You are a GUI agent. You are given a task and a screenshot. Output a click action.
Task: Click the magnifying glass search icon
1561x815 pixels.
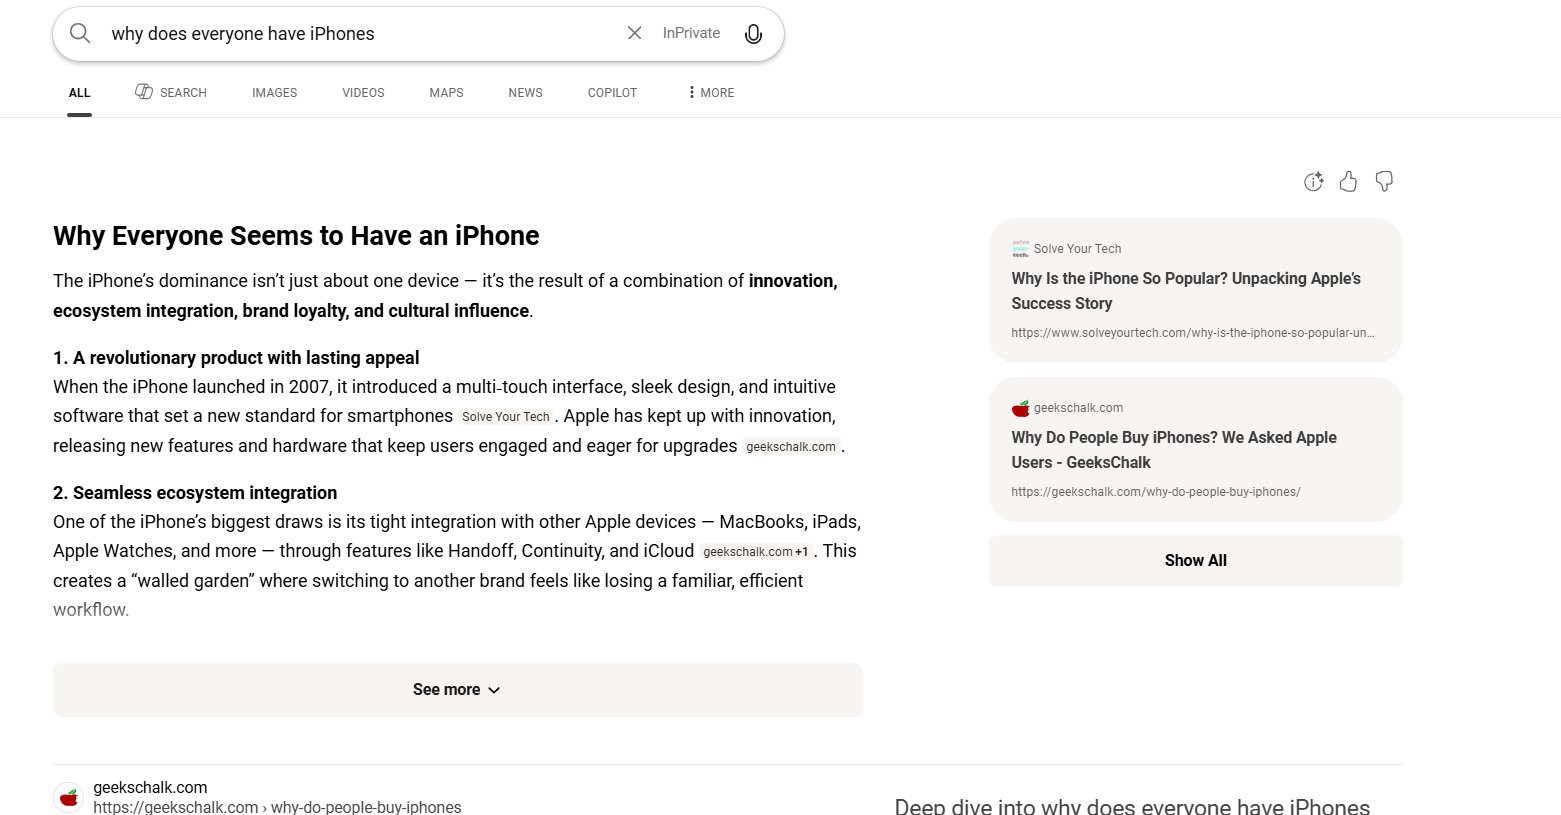(x=80, y=33)
